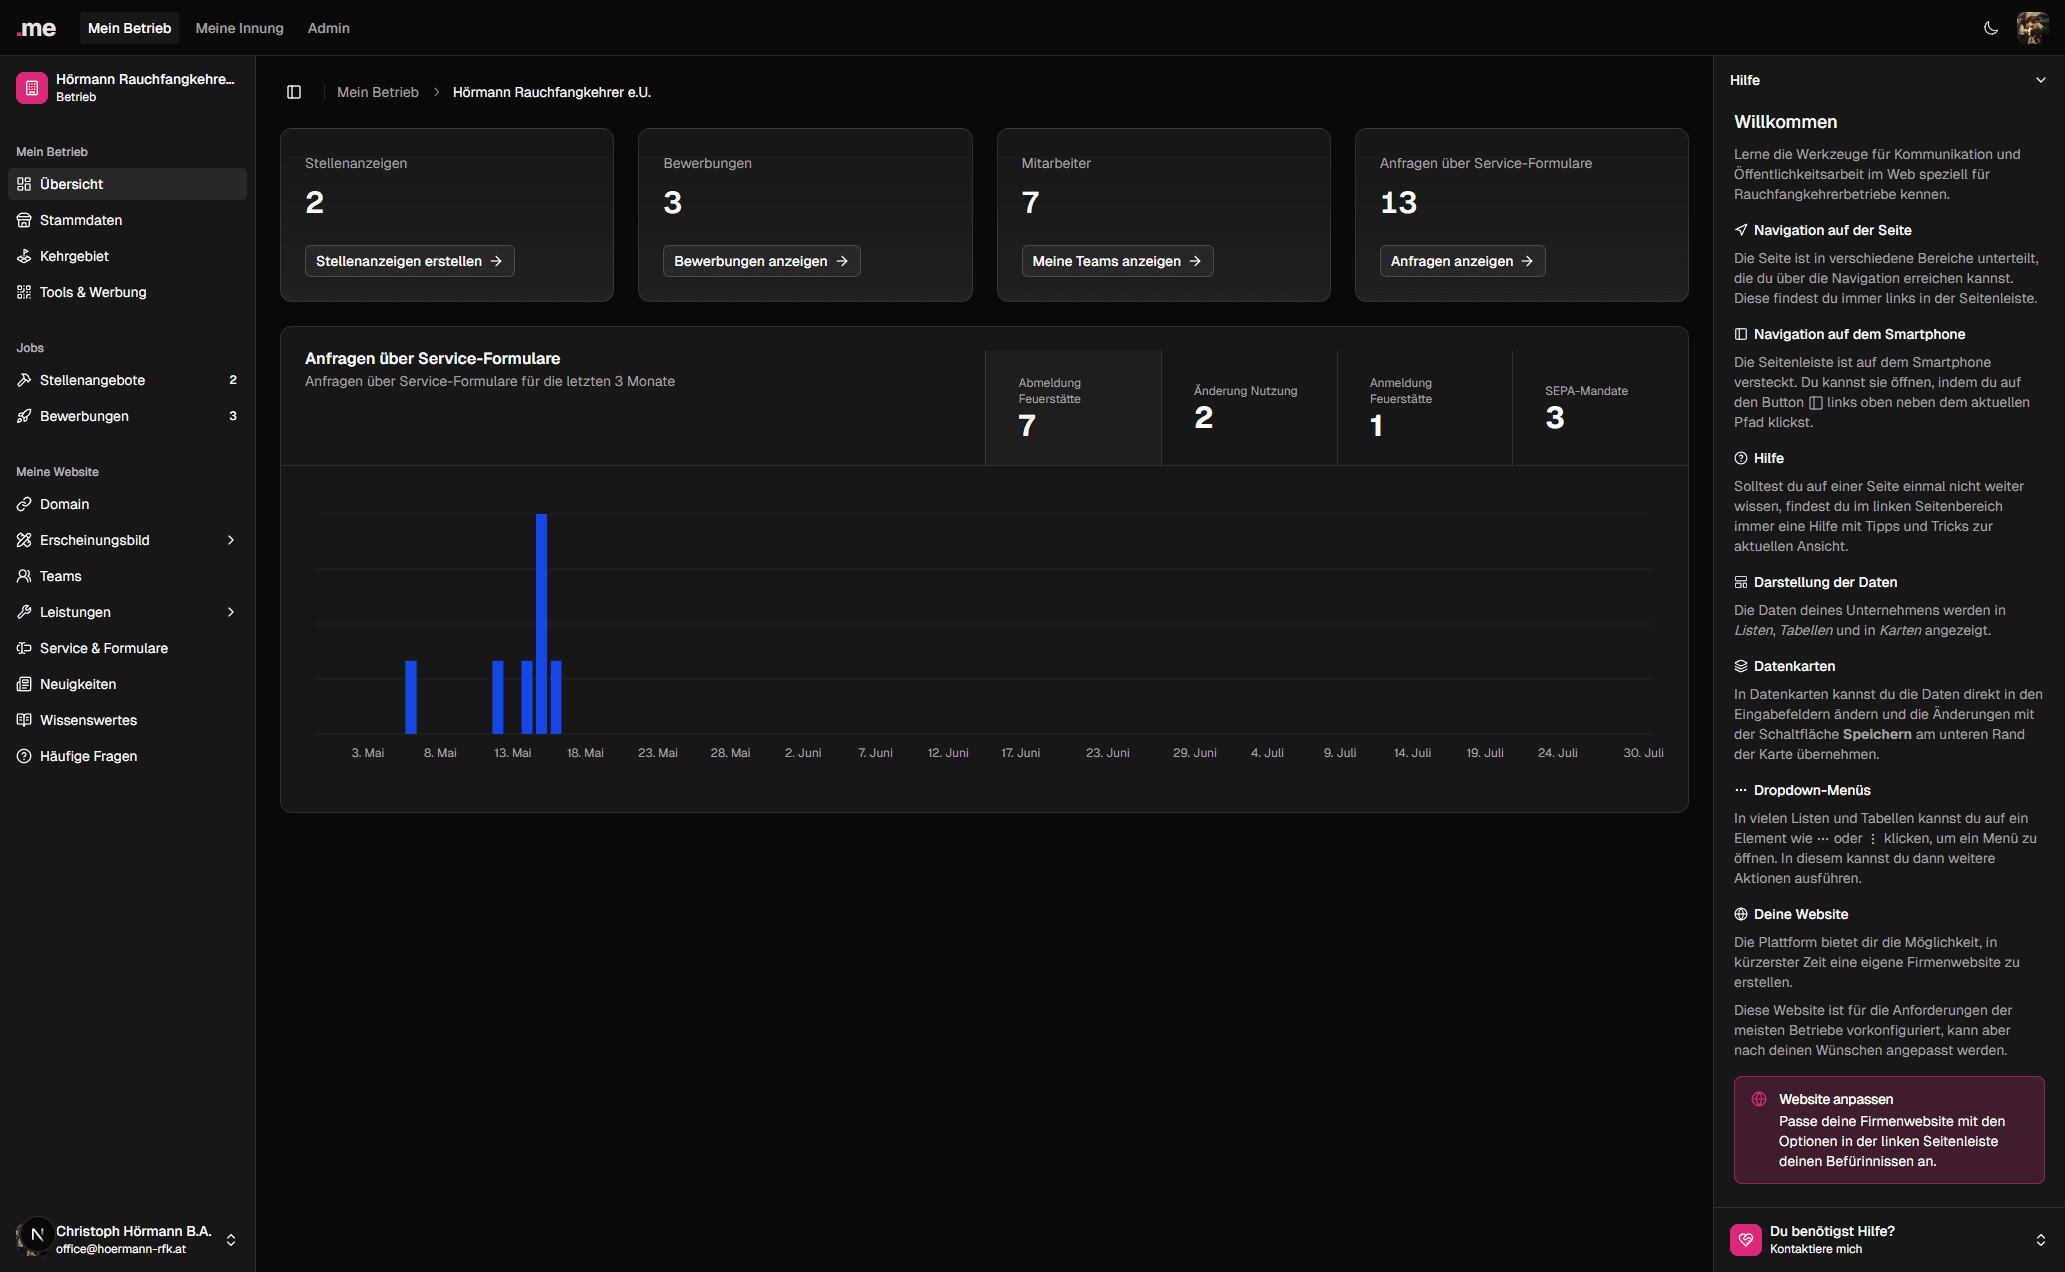Open the Mein Betrieb breadcrumb link

tap(378, 92)
